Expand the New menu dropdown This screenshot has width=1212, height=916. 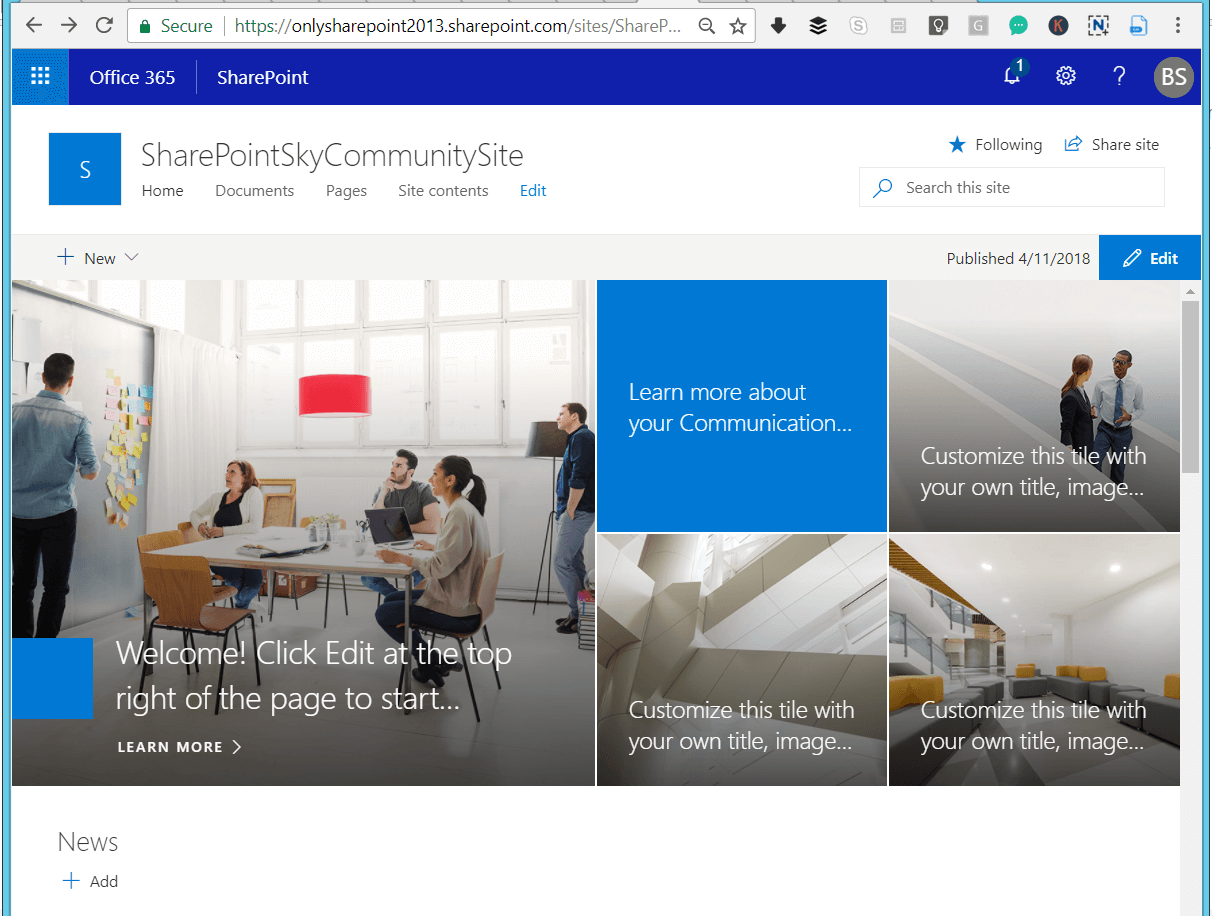pyautogui.click(x=131, y=257)
